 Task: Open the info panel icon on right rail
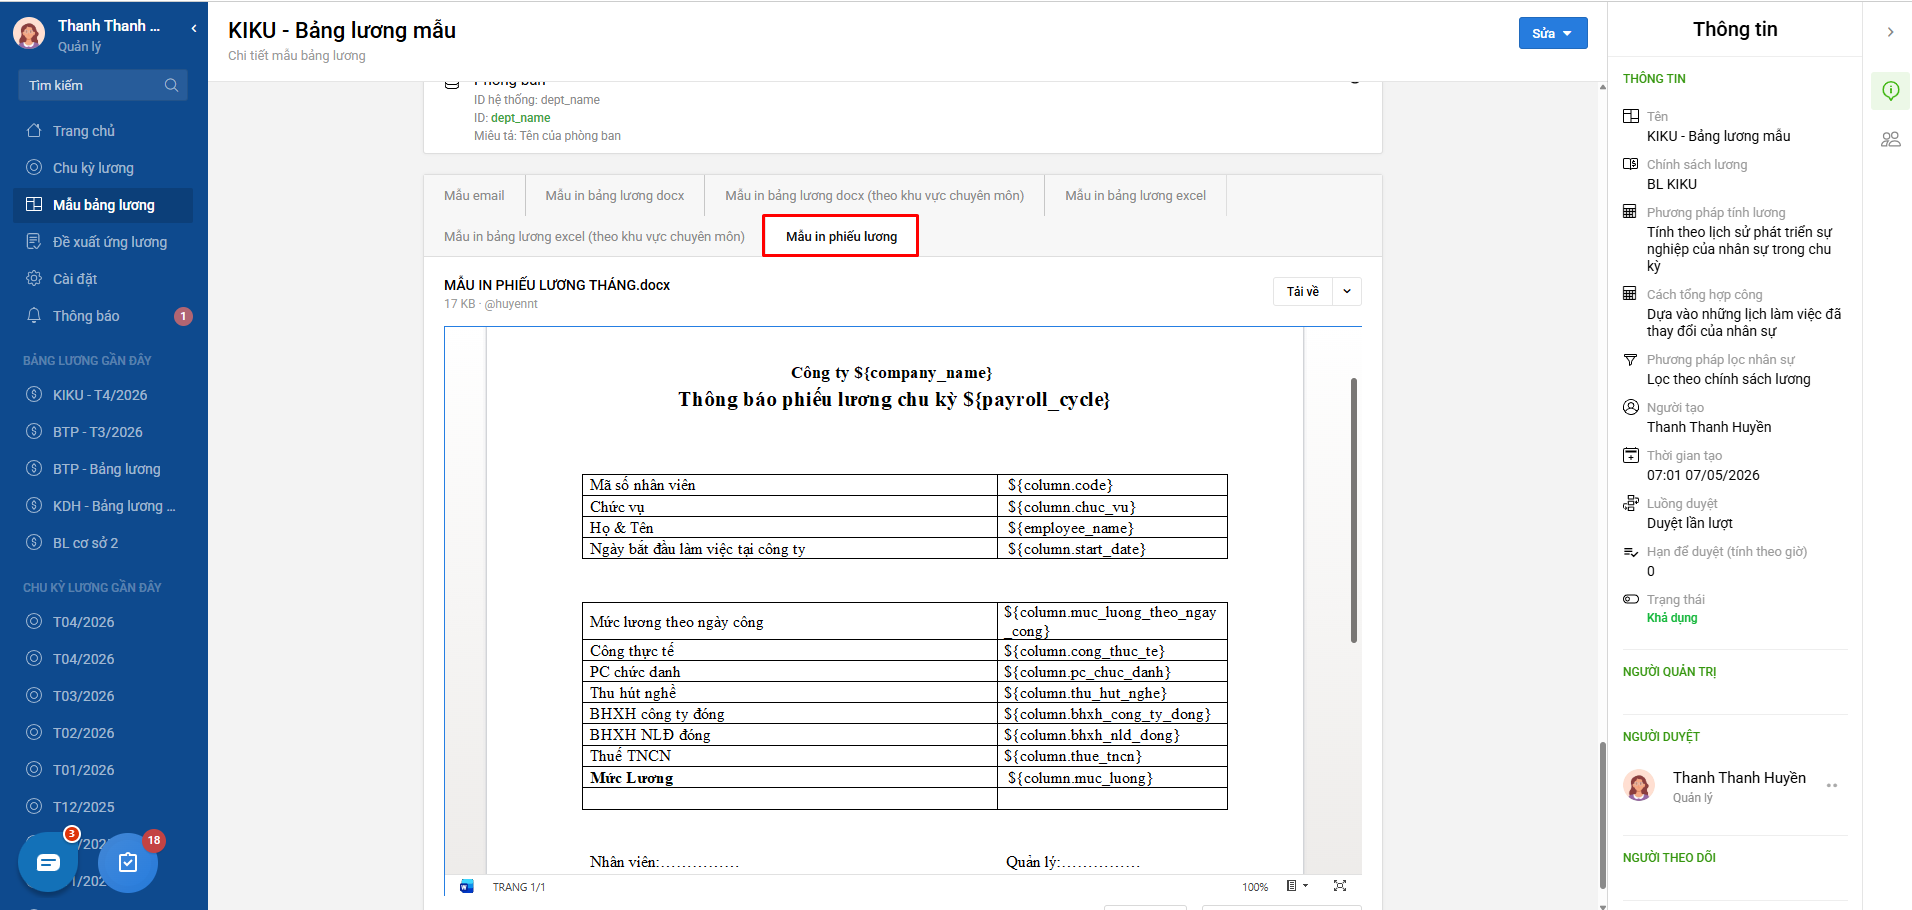tap(1890, 91)
